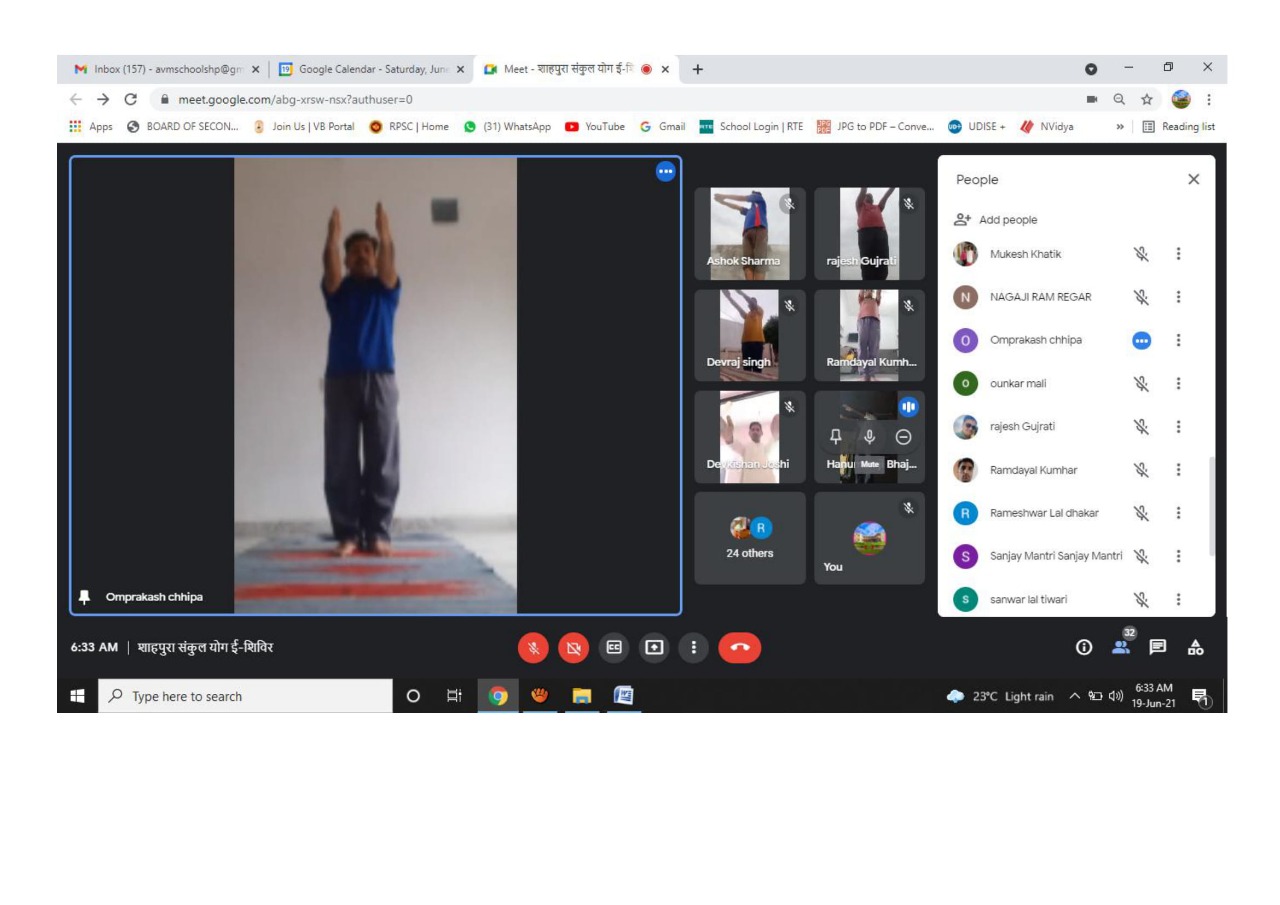Open more actions for NAGAJI RAM REGAR

(x=1178, y=297)
